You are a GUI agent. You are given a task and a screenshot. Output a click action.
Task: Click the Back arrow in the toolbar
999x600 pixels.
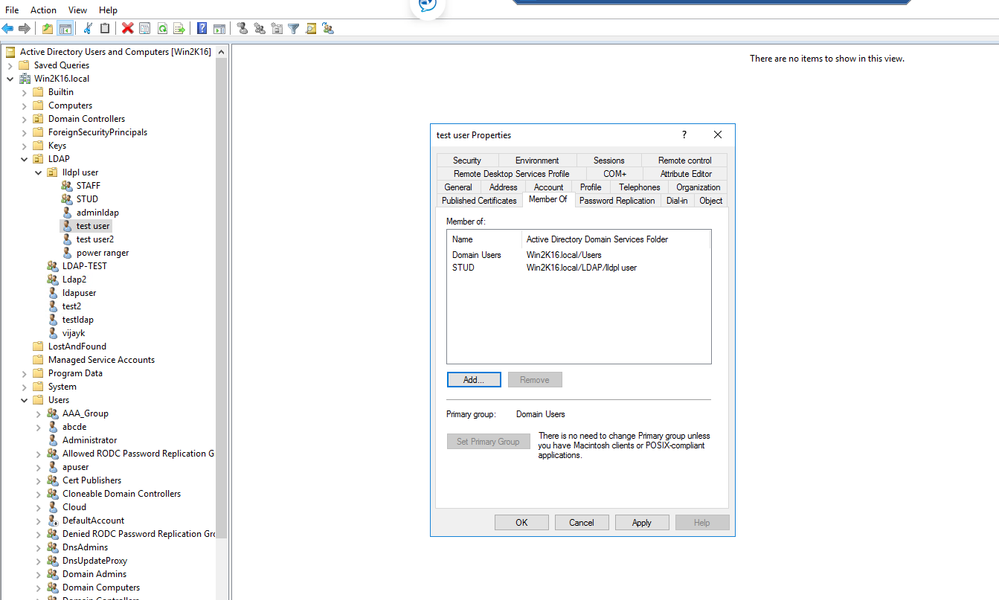pos(8,29)
